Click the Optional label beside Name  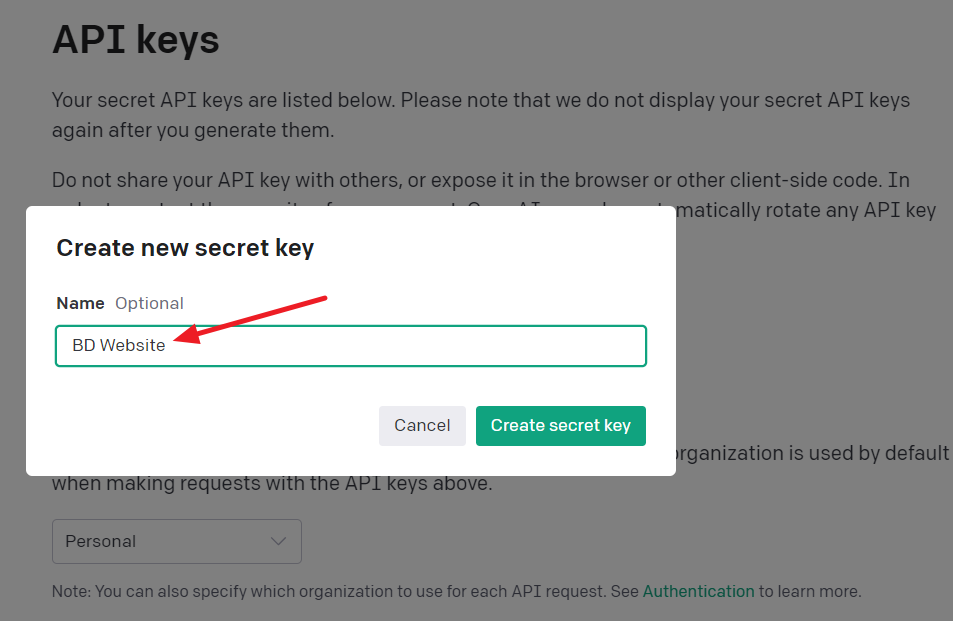[149, 303]
